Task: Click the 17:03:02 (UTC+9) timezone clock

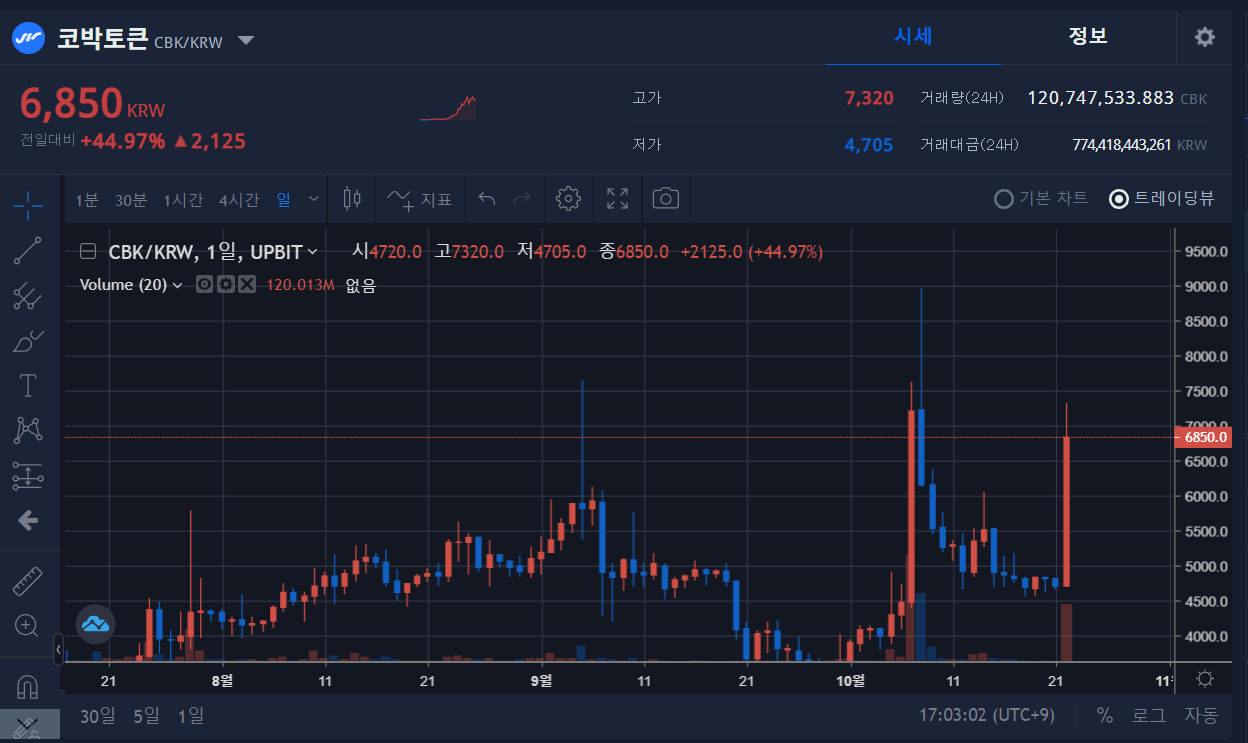Action: [x=987, y=716]
